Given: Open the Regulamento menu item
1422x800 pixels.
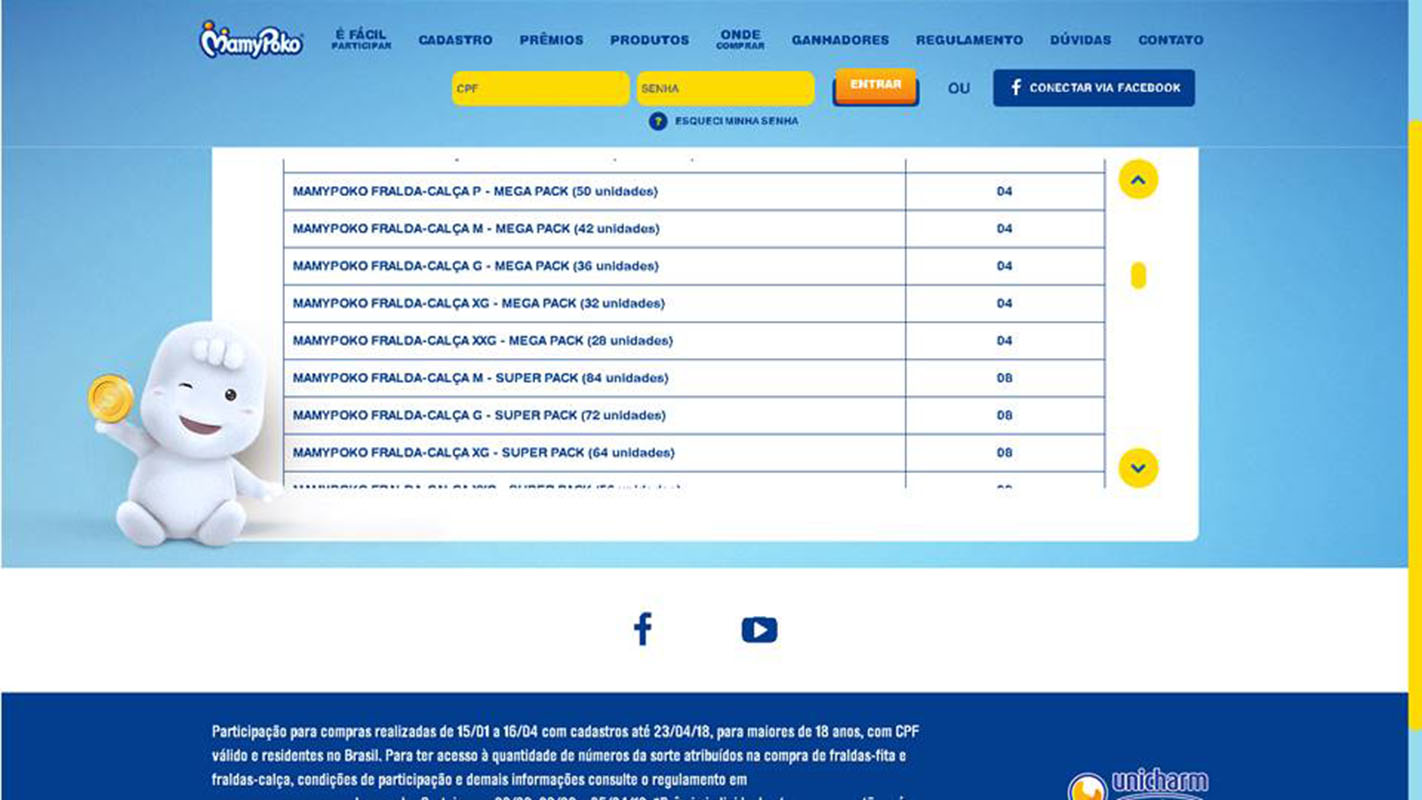Looking at the screenshot, I should coord(969,40).
